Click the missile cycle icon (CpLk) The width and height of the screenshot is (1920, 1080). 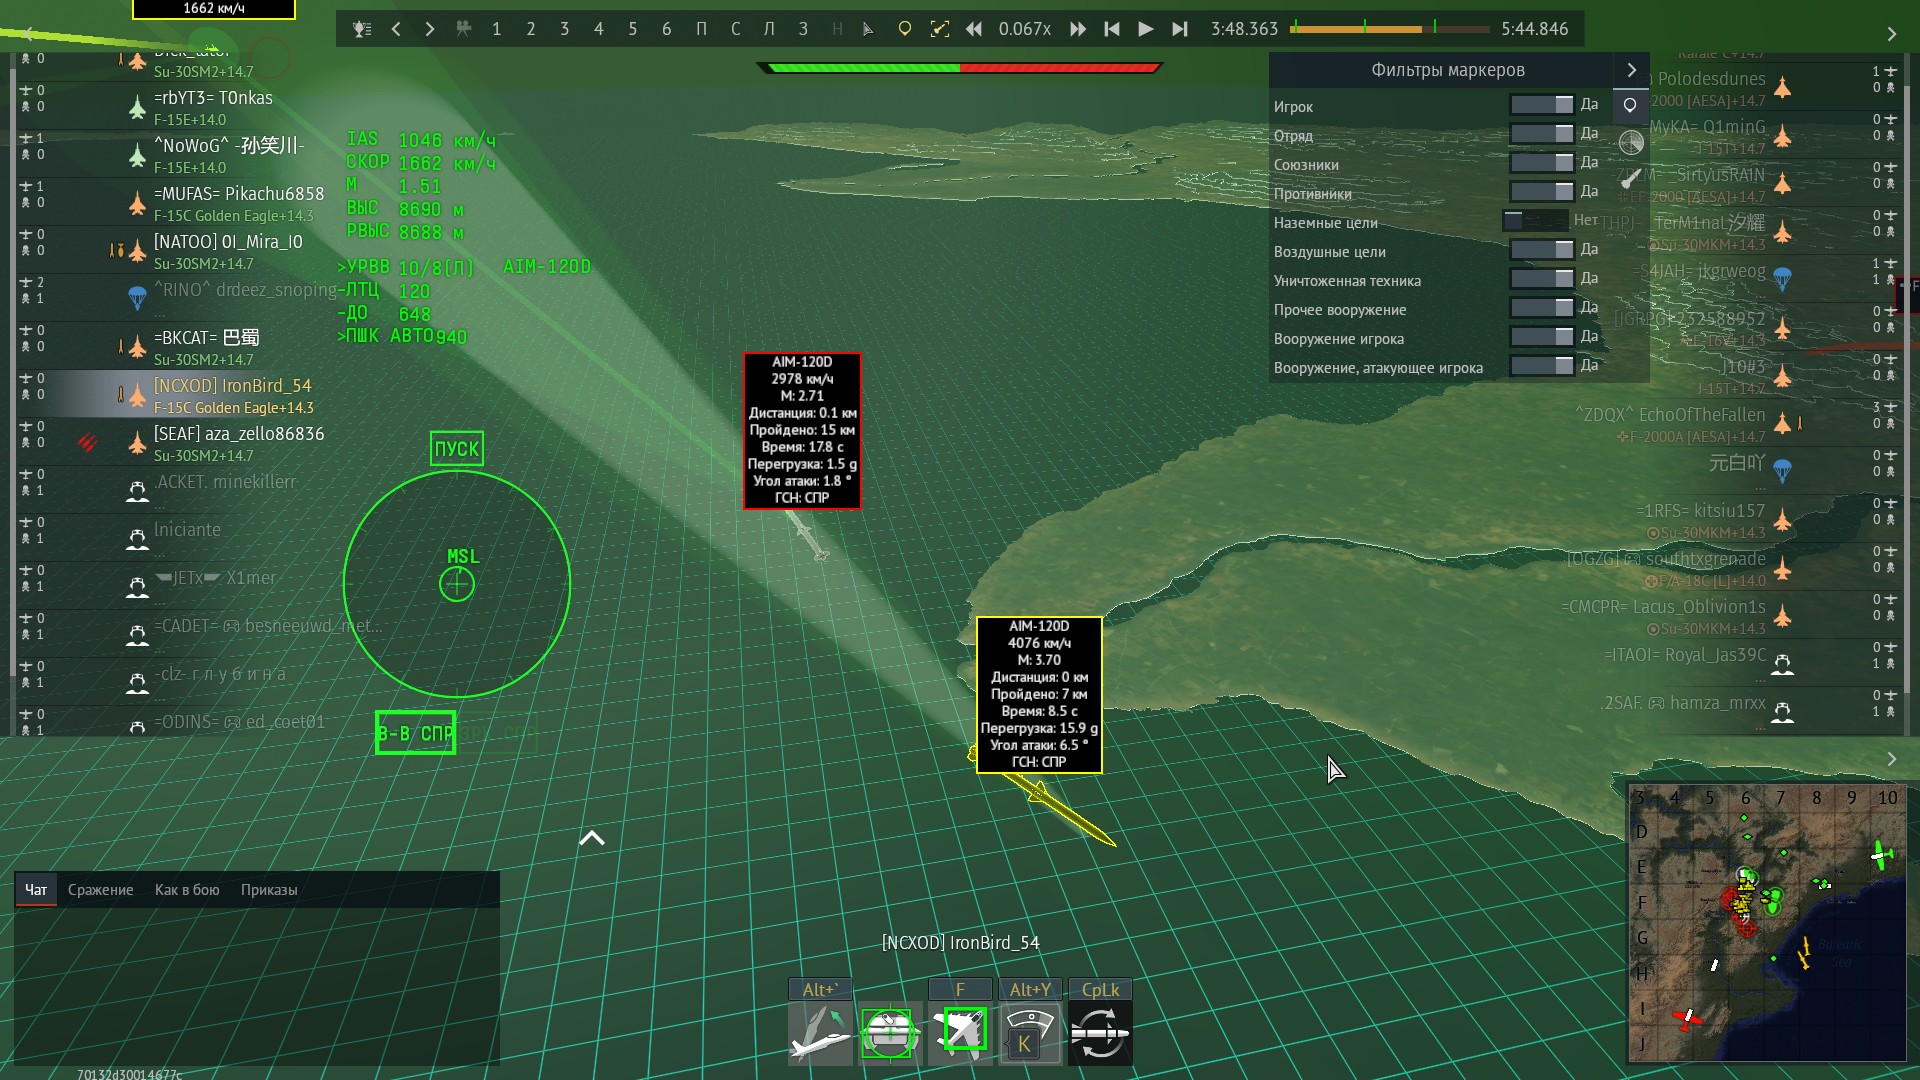1100,1034
